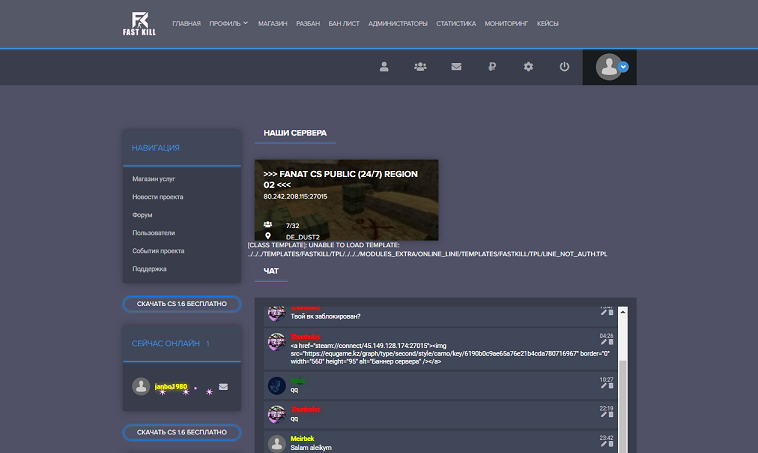Screen dimensions: 758x453
Task: Open settings with the gear icon
Action: pos(528,67)
